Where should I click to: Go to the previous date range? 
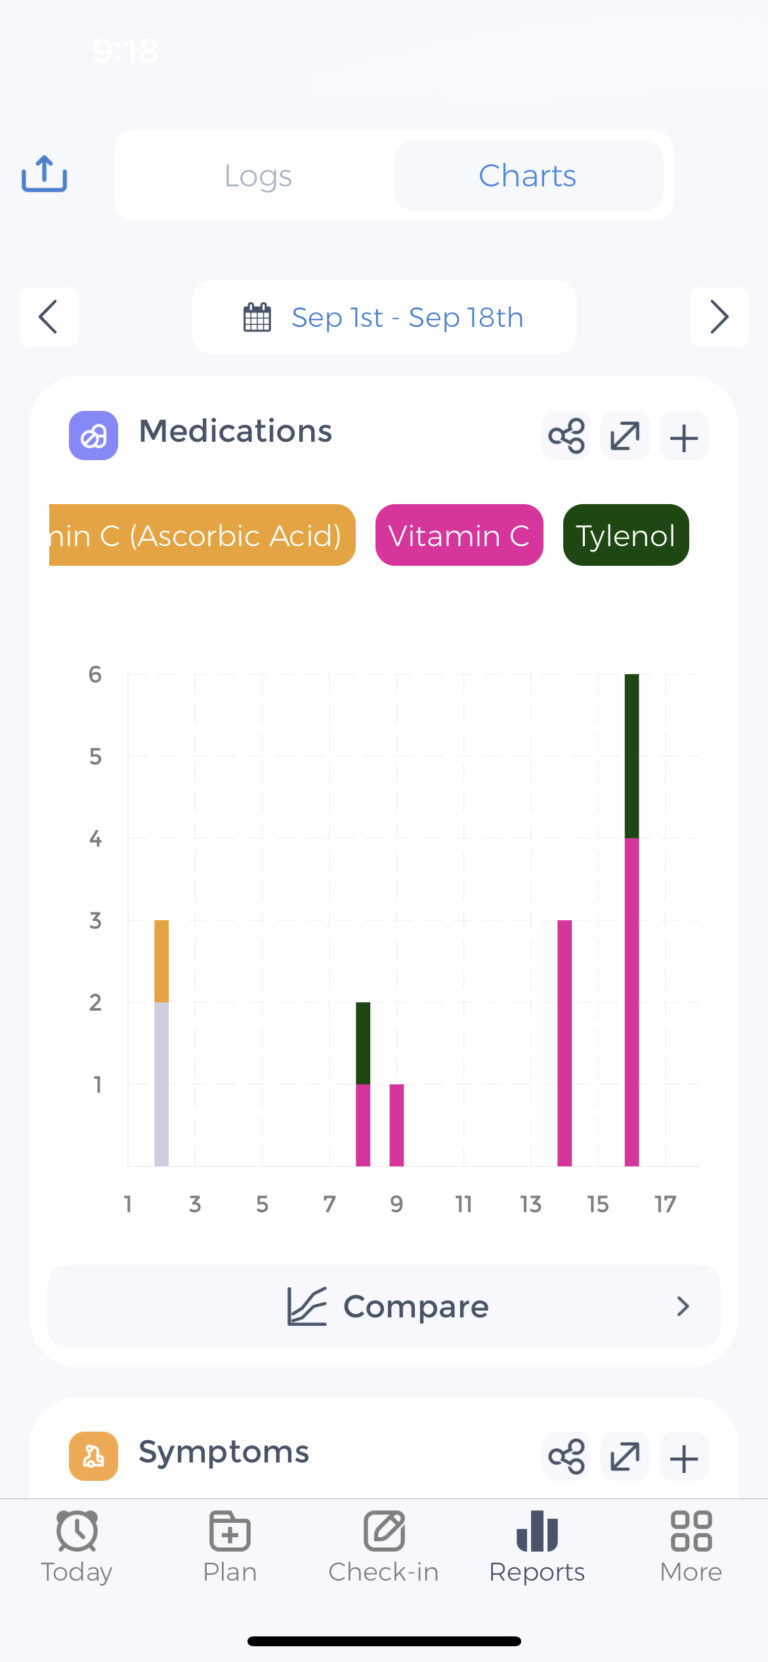[x=48, y=317]
